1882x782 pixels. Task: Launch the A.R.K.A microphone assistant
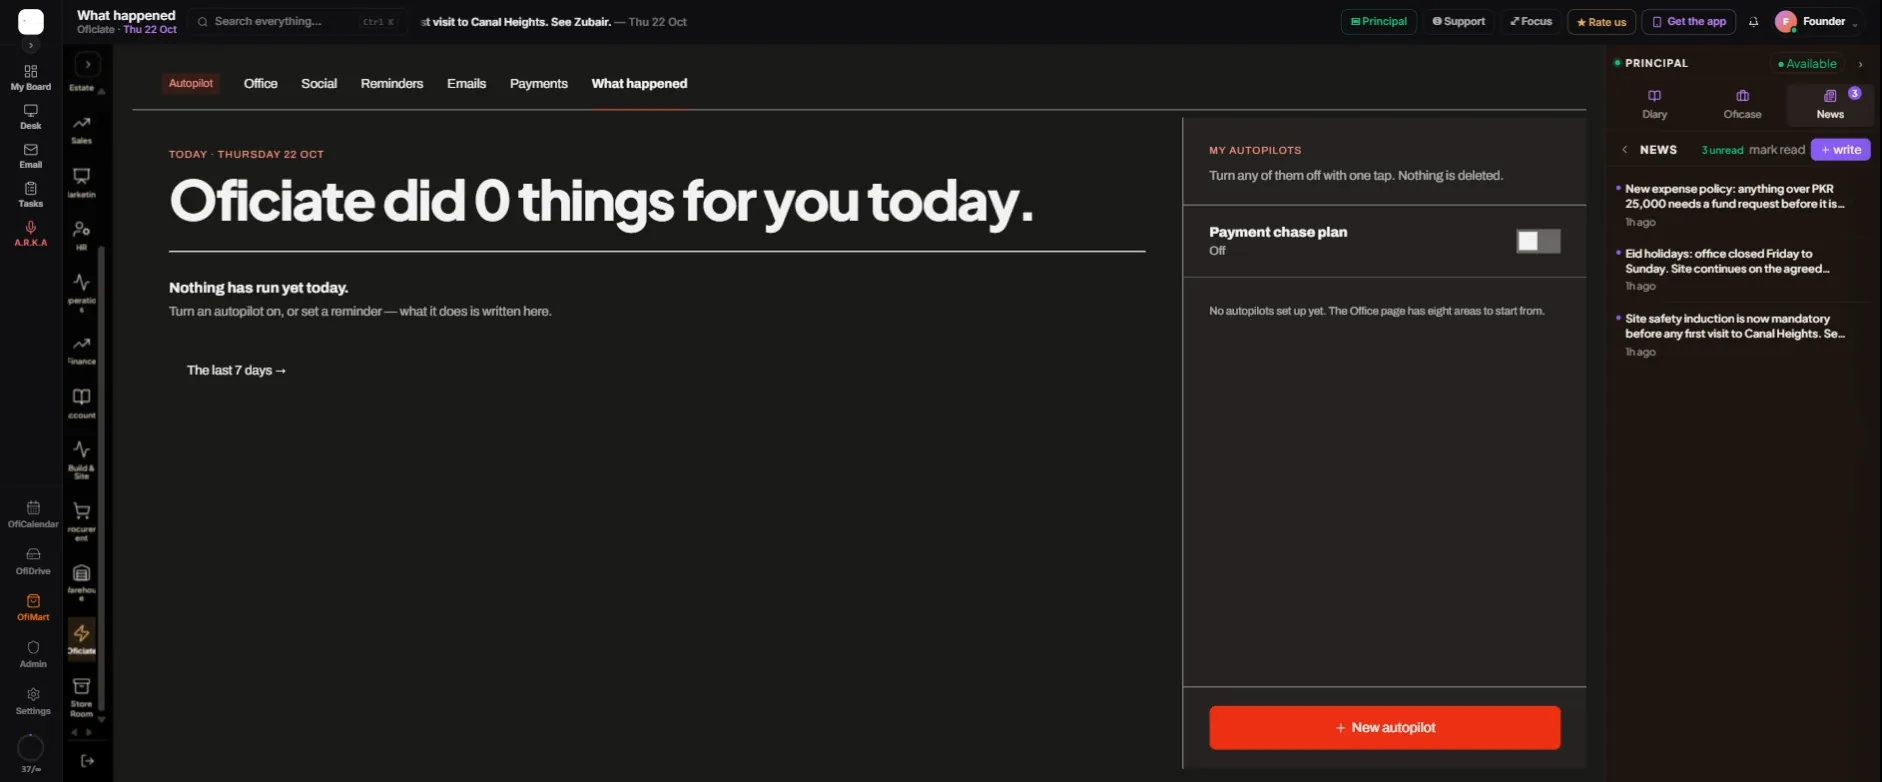(31, 234)
